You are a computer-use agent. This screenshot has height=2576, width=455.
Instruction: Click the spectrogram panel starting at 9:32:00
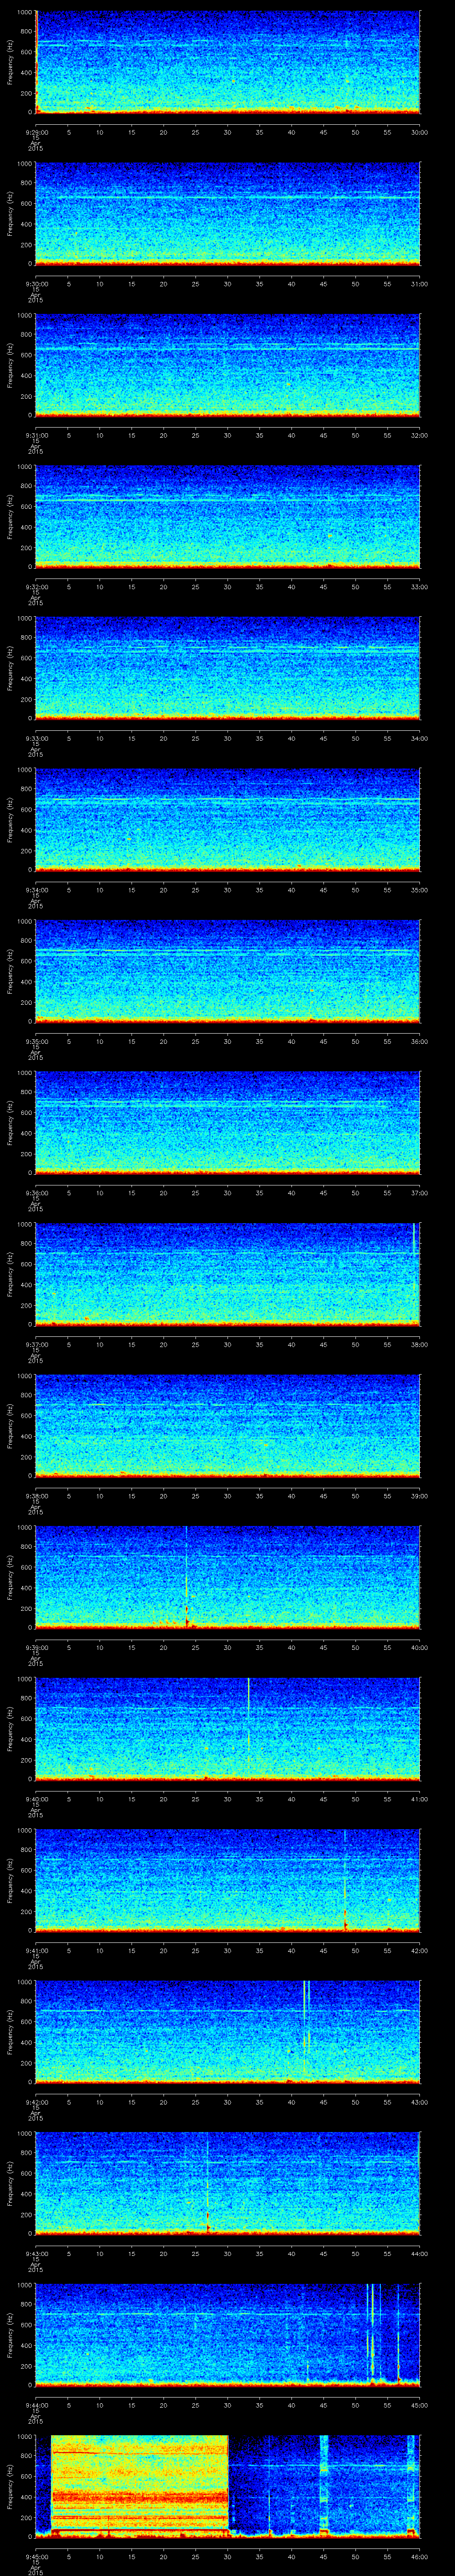coord(227,517)
